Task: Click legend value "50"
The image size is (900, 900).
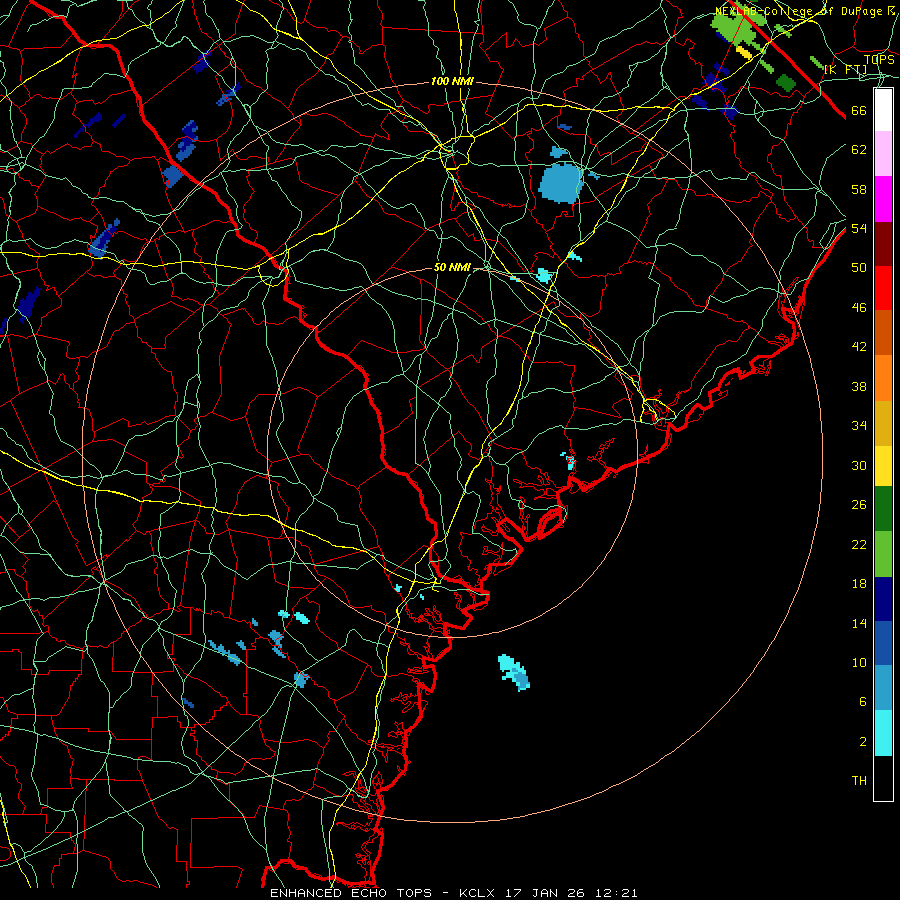Action: (859, 267)
